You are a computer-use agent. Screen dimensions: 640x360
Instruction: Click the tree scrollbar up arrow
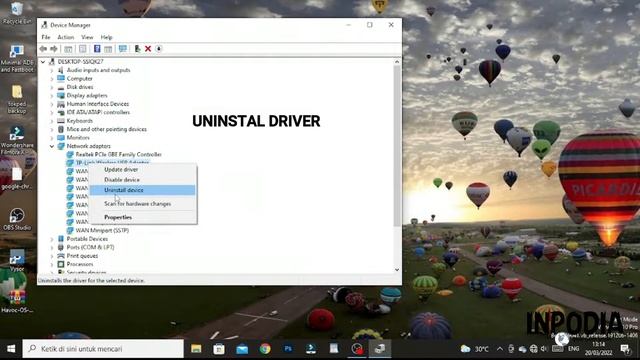pos(397,62)
